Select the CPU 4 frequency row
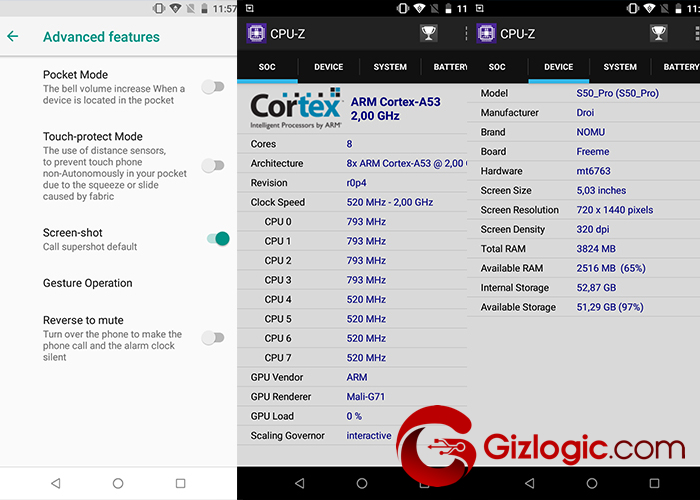The height and width of the screenshot is (500, 700). pos(352,299)
